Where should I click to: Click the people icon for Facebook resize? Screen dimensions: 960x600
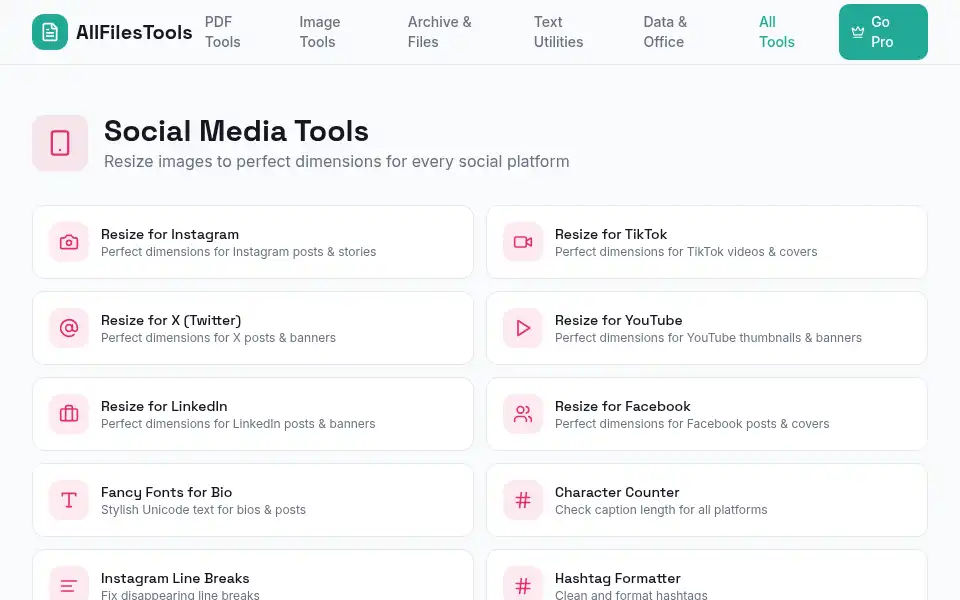[x=523, y=414]
